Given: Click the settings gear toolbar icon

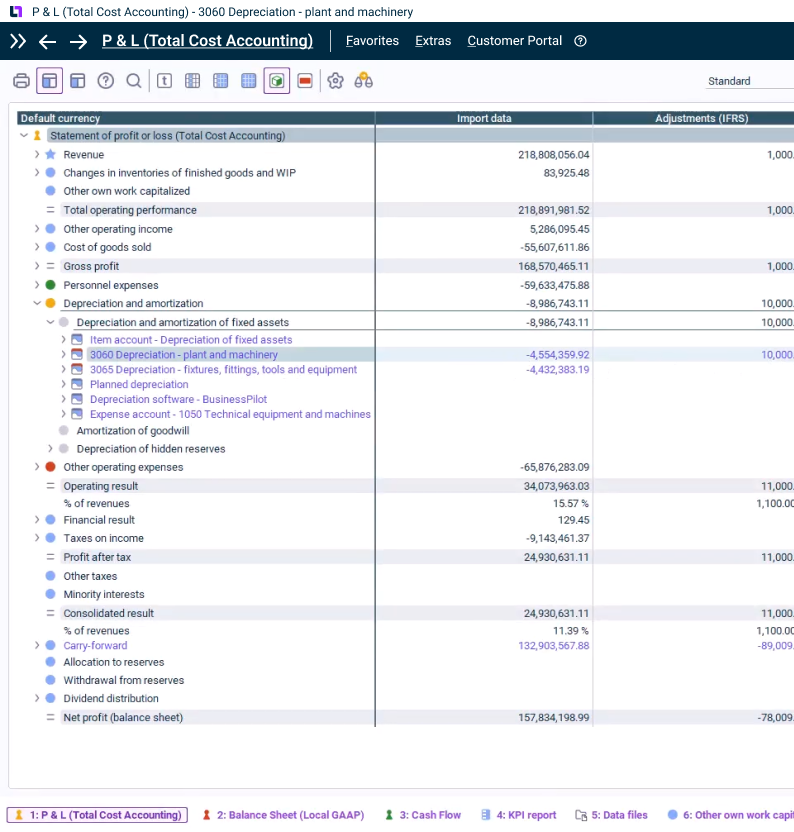Looking at the screenshot, I should point(336,81).
